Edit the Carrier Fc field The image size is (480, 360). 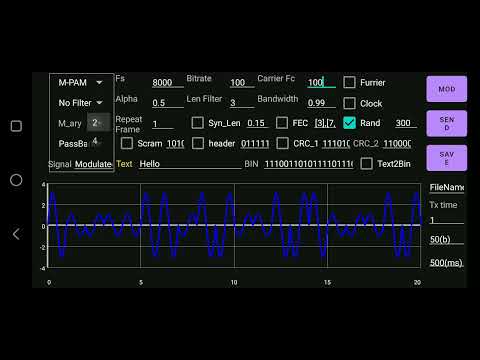coord(321,83)
